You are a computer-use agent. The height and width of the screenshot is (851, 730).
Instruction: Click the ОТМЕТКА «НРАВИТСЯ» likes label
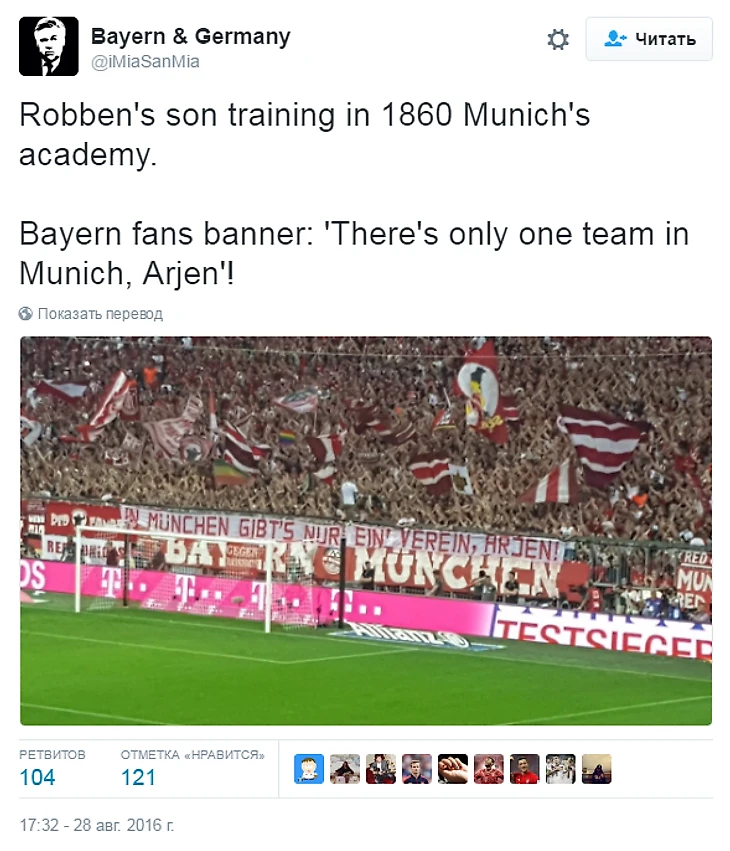192,754
